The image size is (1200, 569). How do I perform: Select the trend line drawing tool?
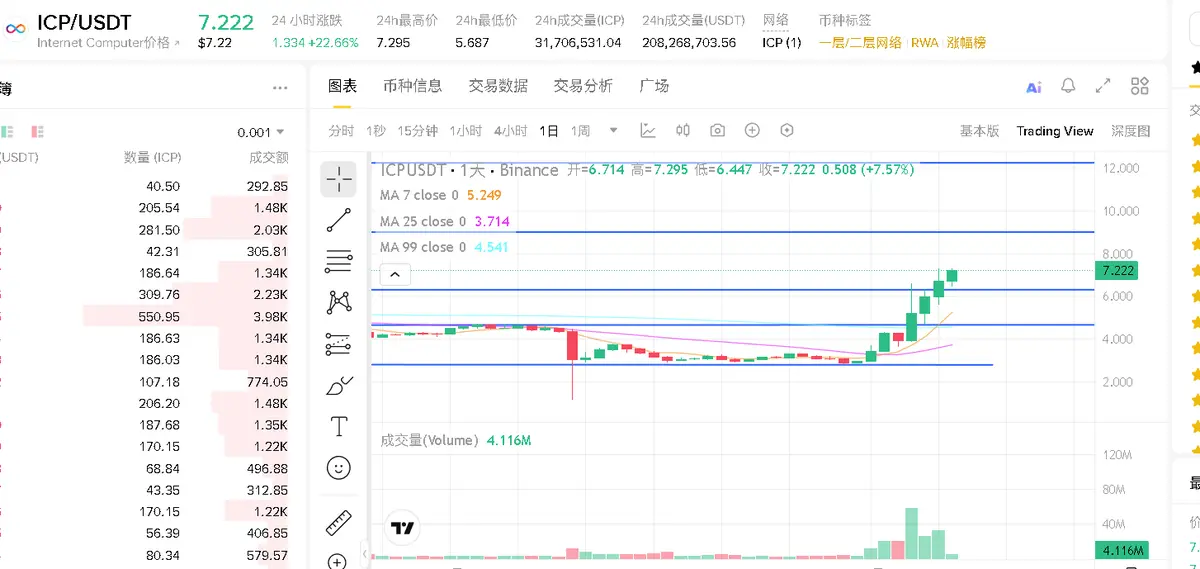pos(339,221)
